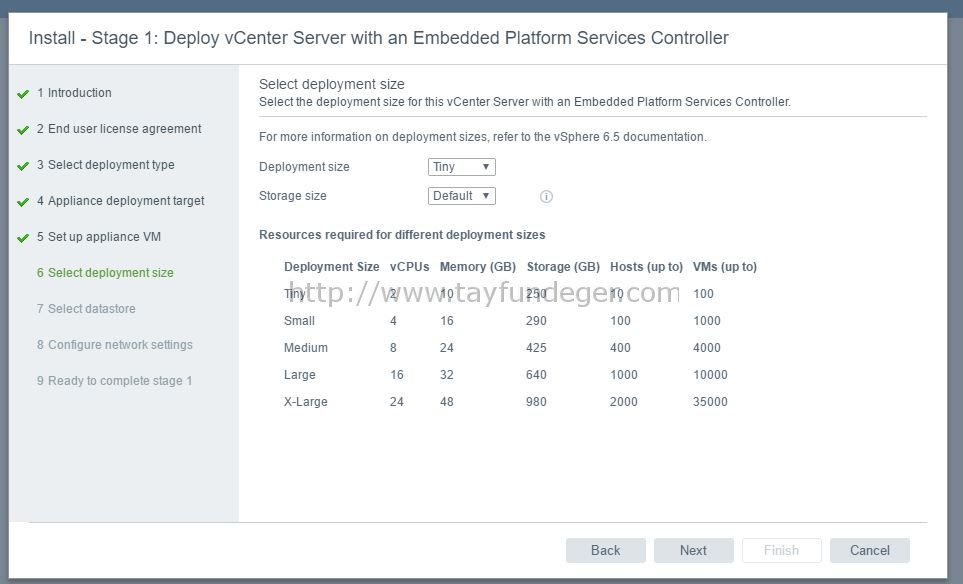Click the Small row hosts value 100
The width and height of the screenshot is (963, 584).
[x=620, y=321]
